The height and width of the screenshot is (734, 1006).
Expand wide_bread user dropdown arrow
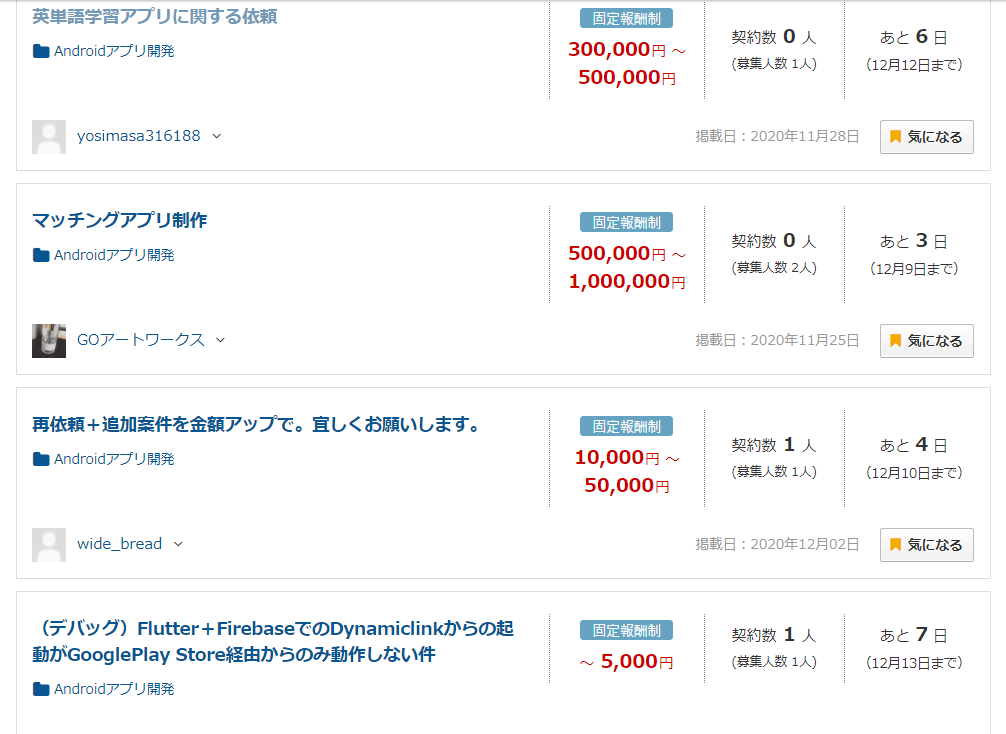179,545
